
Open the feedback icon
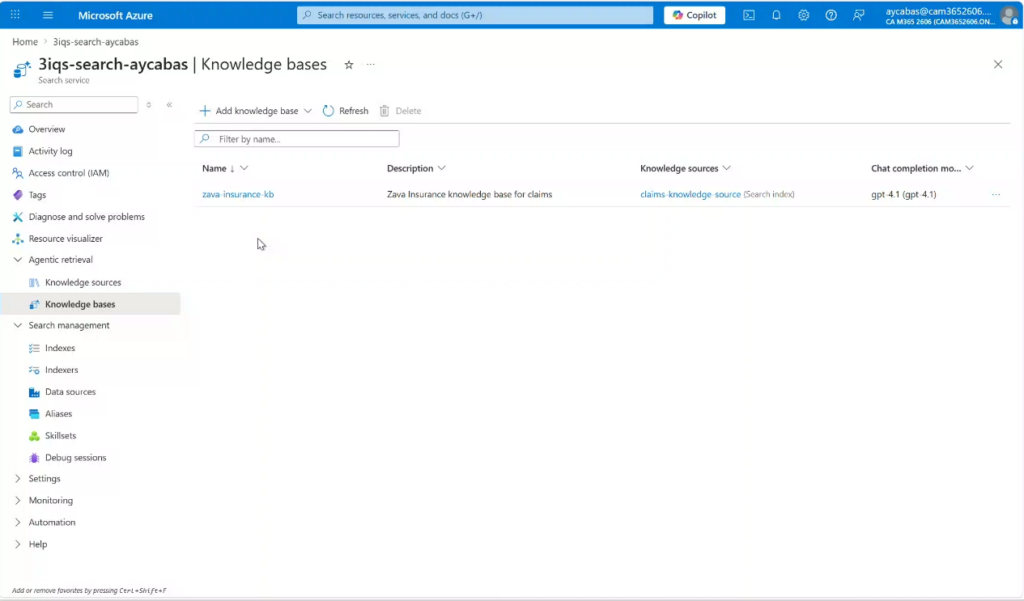point(858,15)
